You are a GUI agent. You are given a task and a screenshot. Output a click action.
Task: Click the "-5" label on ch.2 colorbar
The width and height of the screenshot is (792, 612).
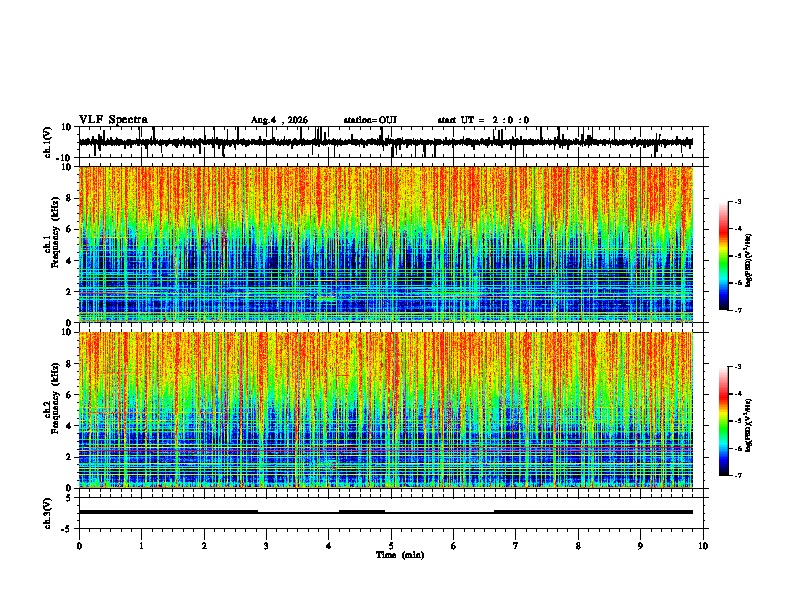[738, 421]
